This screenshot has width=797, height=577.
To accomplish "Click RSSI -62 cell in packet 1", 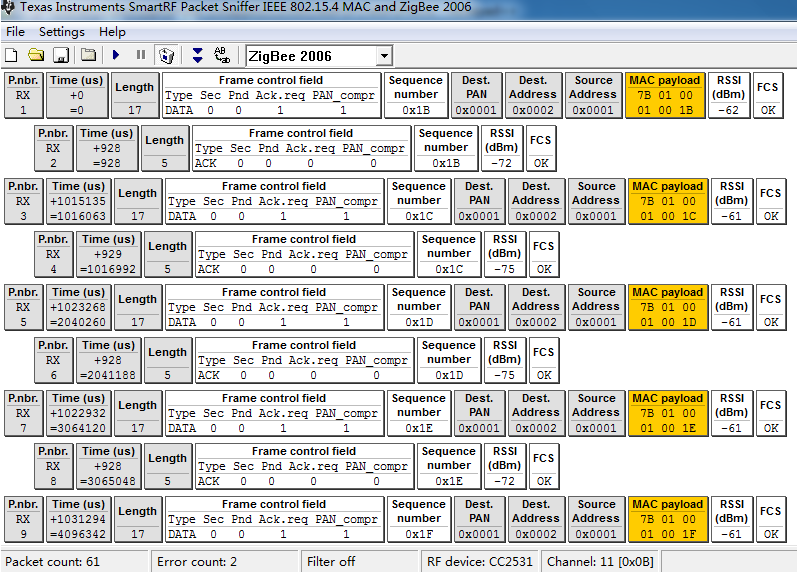I will 729,95.
